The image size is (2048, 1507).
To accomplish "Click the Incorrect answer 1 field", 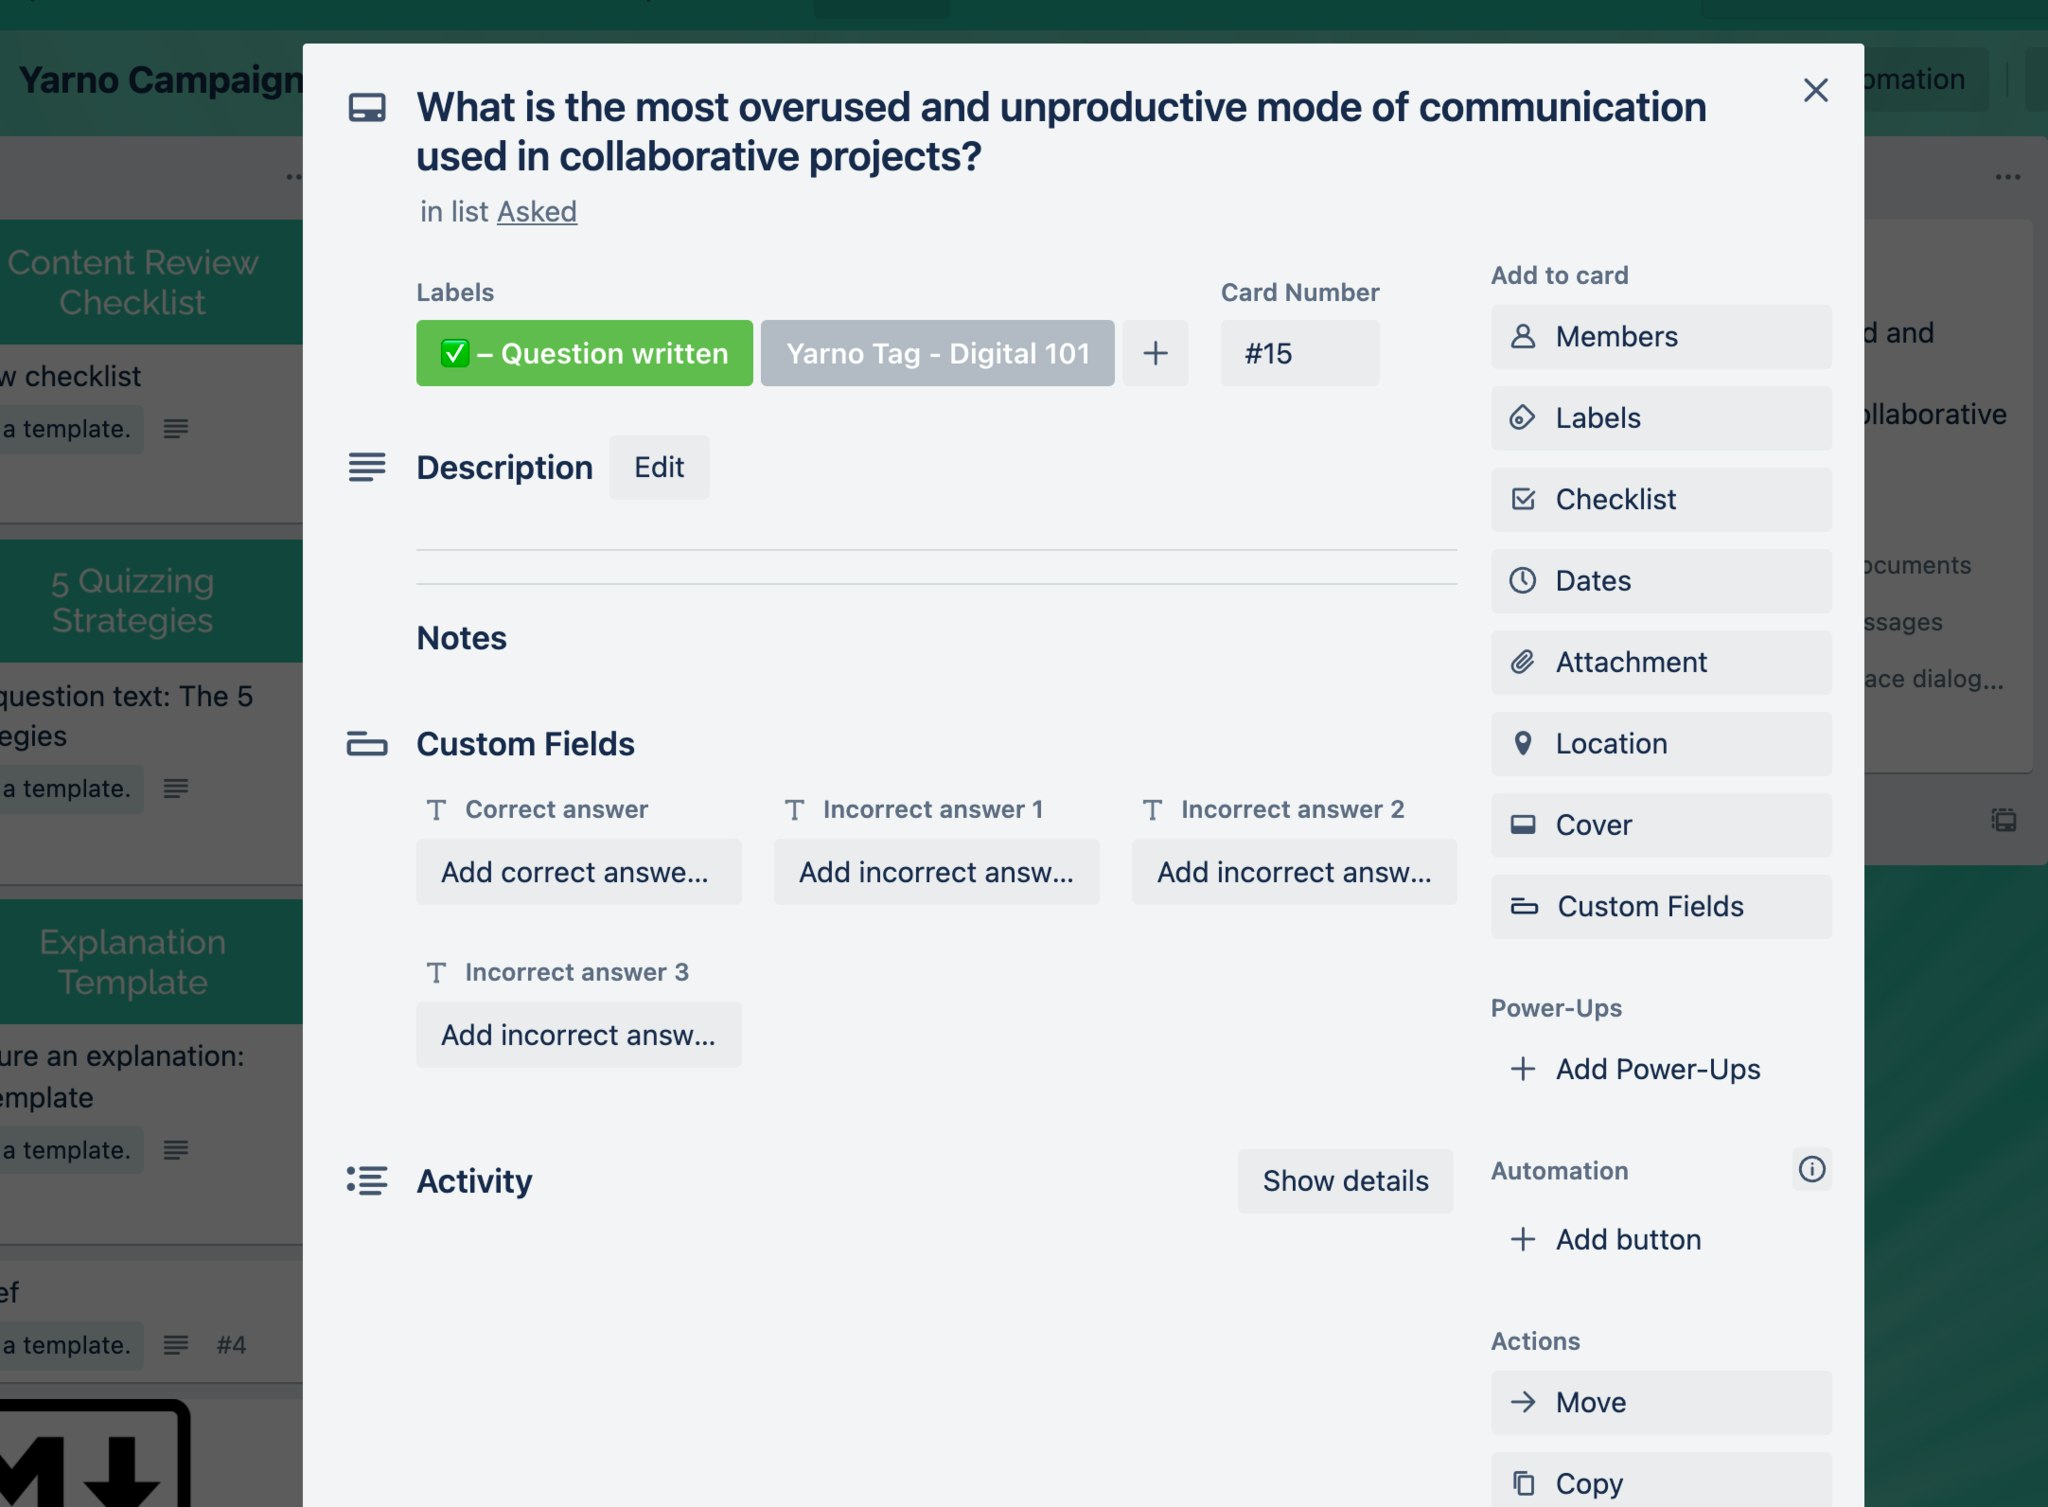I will [x=936, y=872].
